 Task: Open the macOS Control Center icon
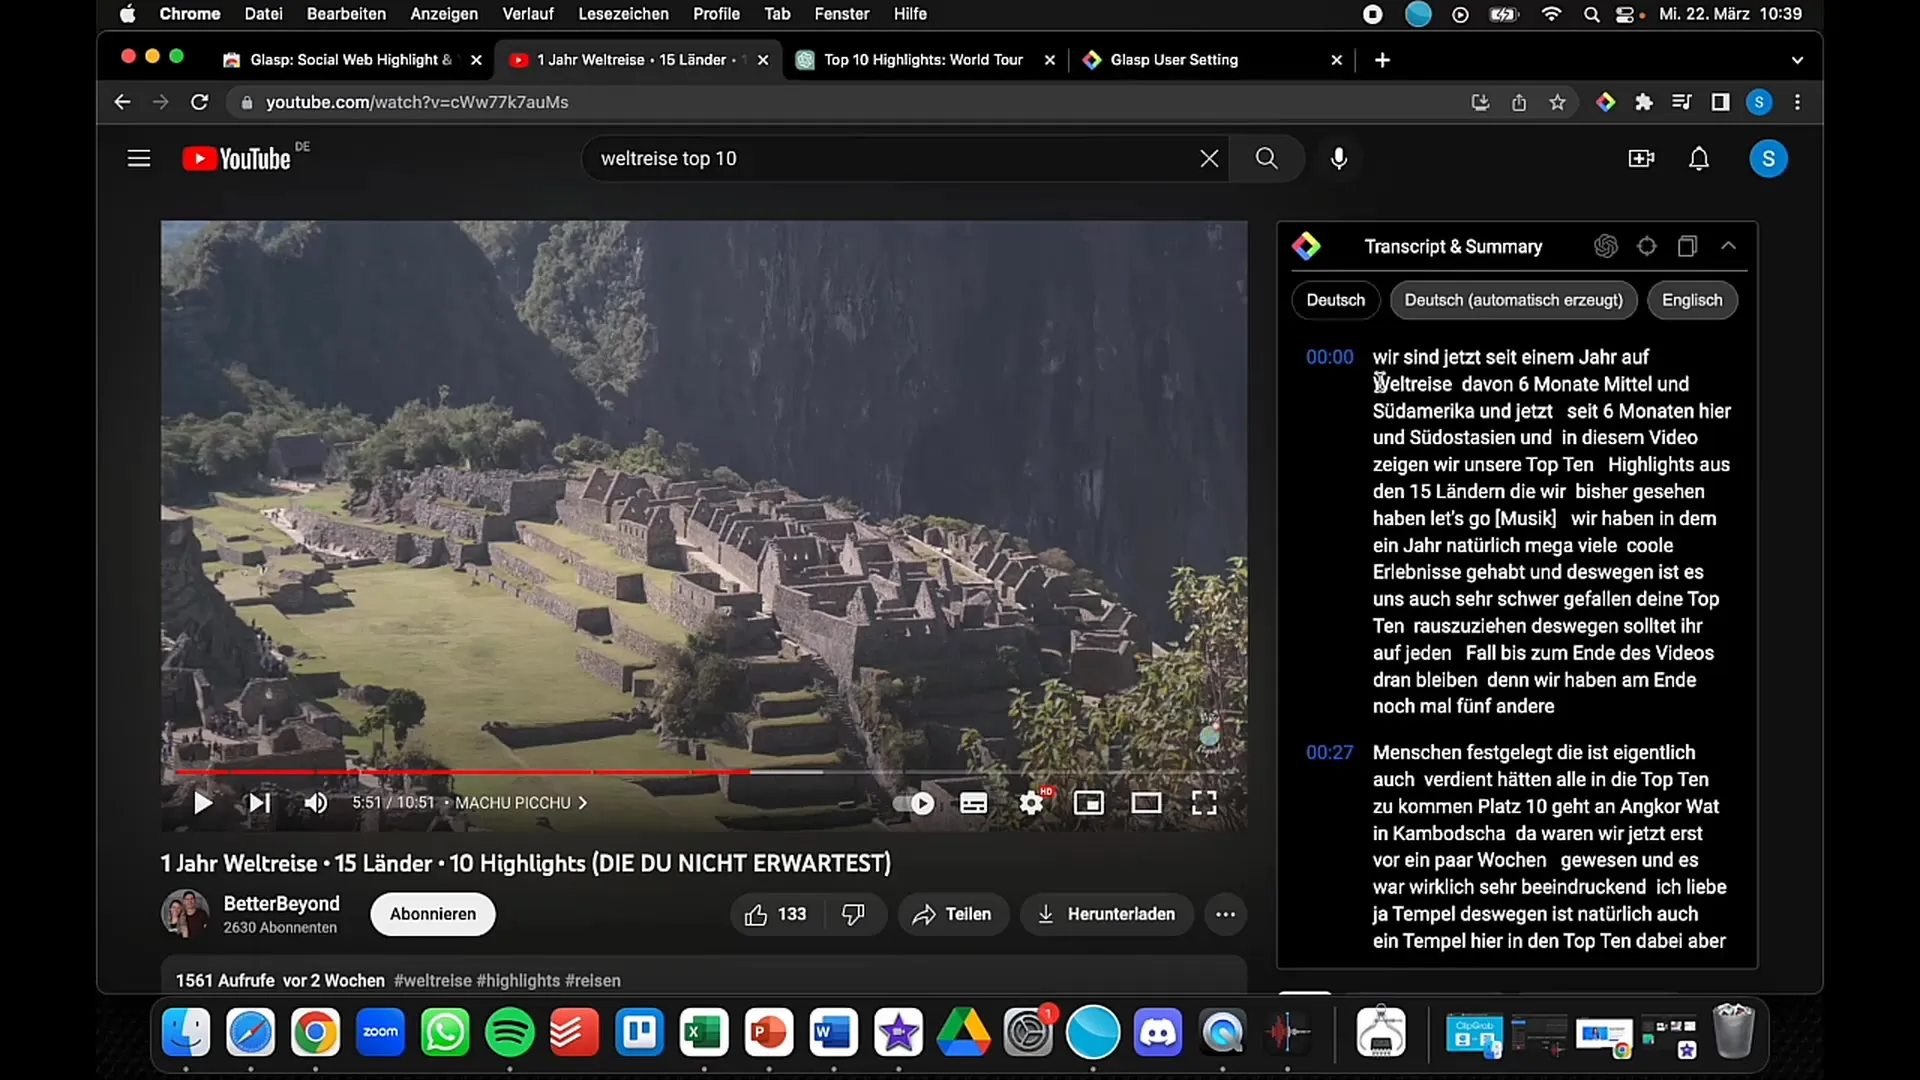tap(1625, 14)
